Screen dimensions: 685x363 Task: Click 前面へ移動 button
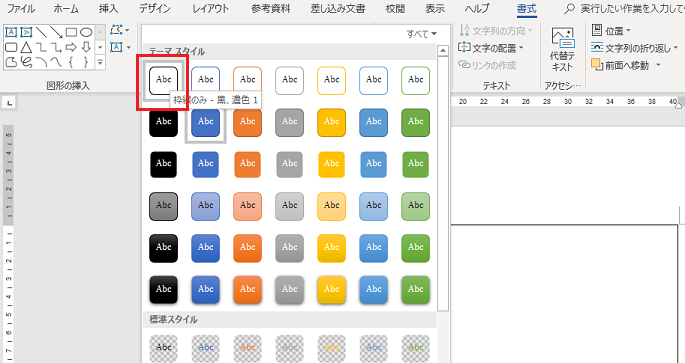[x=620, y=65]
